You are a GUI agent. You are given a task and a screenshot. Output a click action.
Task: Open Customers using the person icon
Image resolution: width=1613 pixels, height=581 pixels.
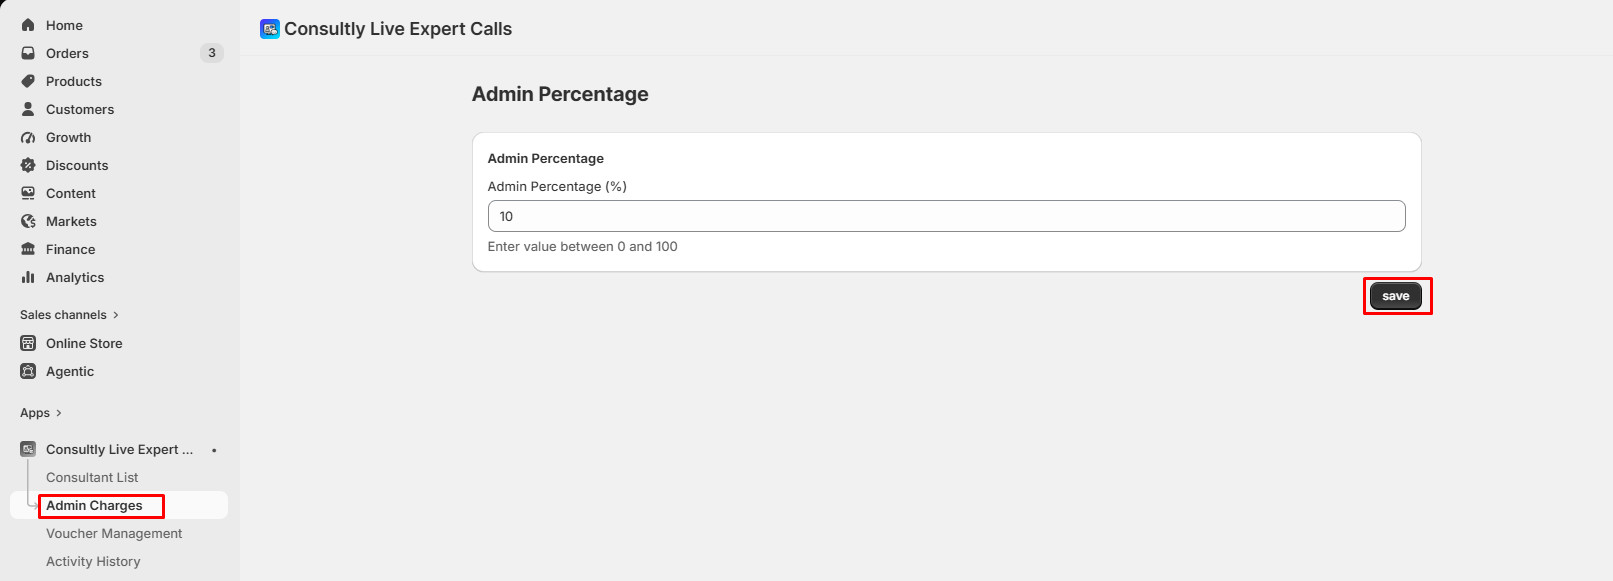point(28,109)
